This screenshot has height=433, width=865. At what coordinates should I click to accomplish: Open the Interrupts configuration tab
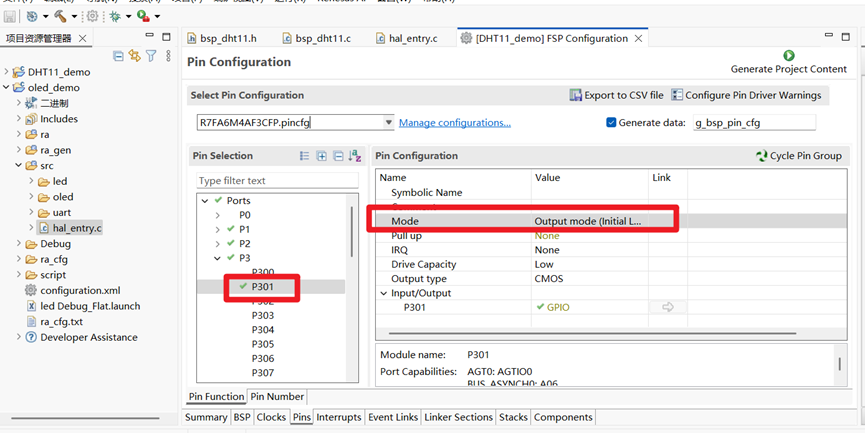(339, 417)
